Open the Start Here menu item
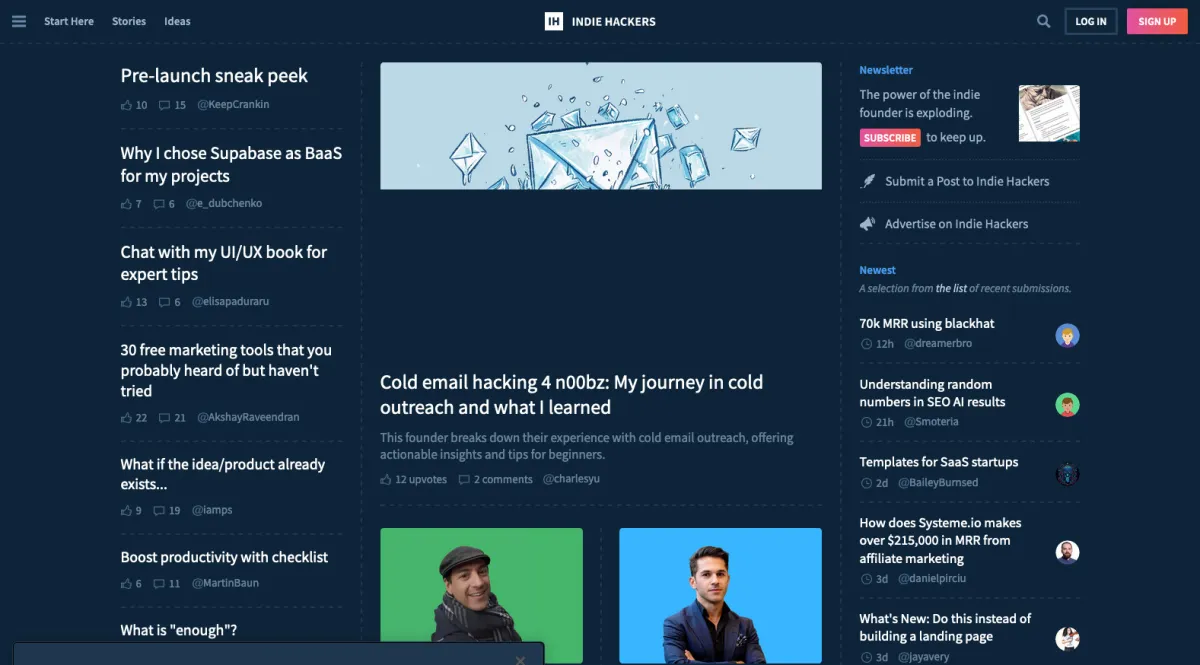The image size is (1200, 665). [x=69, y=21]
